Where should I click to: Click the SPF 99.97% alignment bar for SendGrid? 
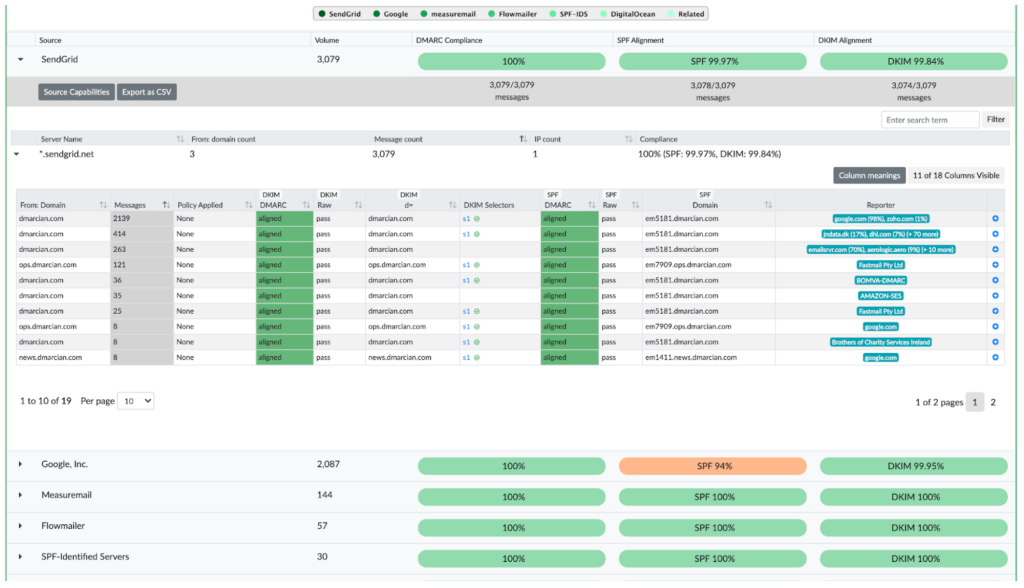[x=712, y=61]
